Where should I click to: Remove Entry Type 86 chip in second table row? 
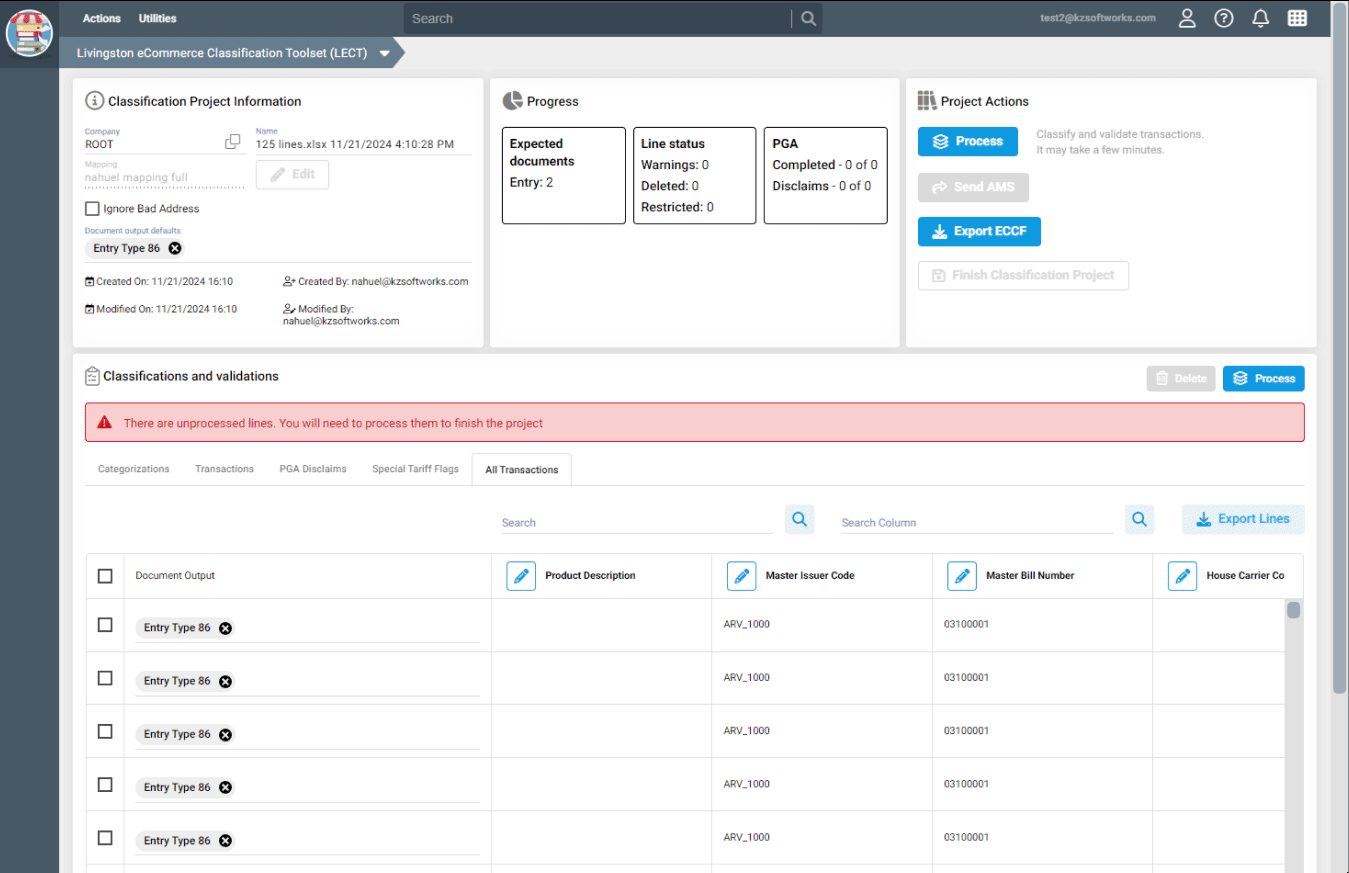(x=225, y=681)
